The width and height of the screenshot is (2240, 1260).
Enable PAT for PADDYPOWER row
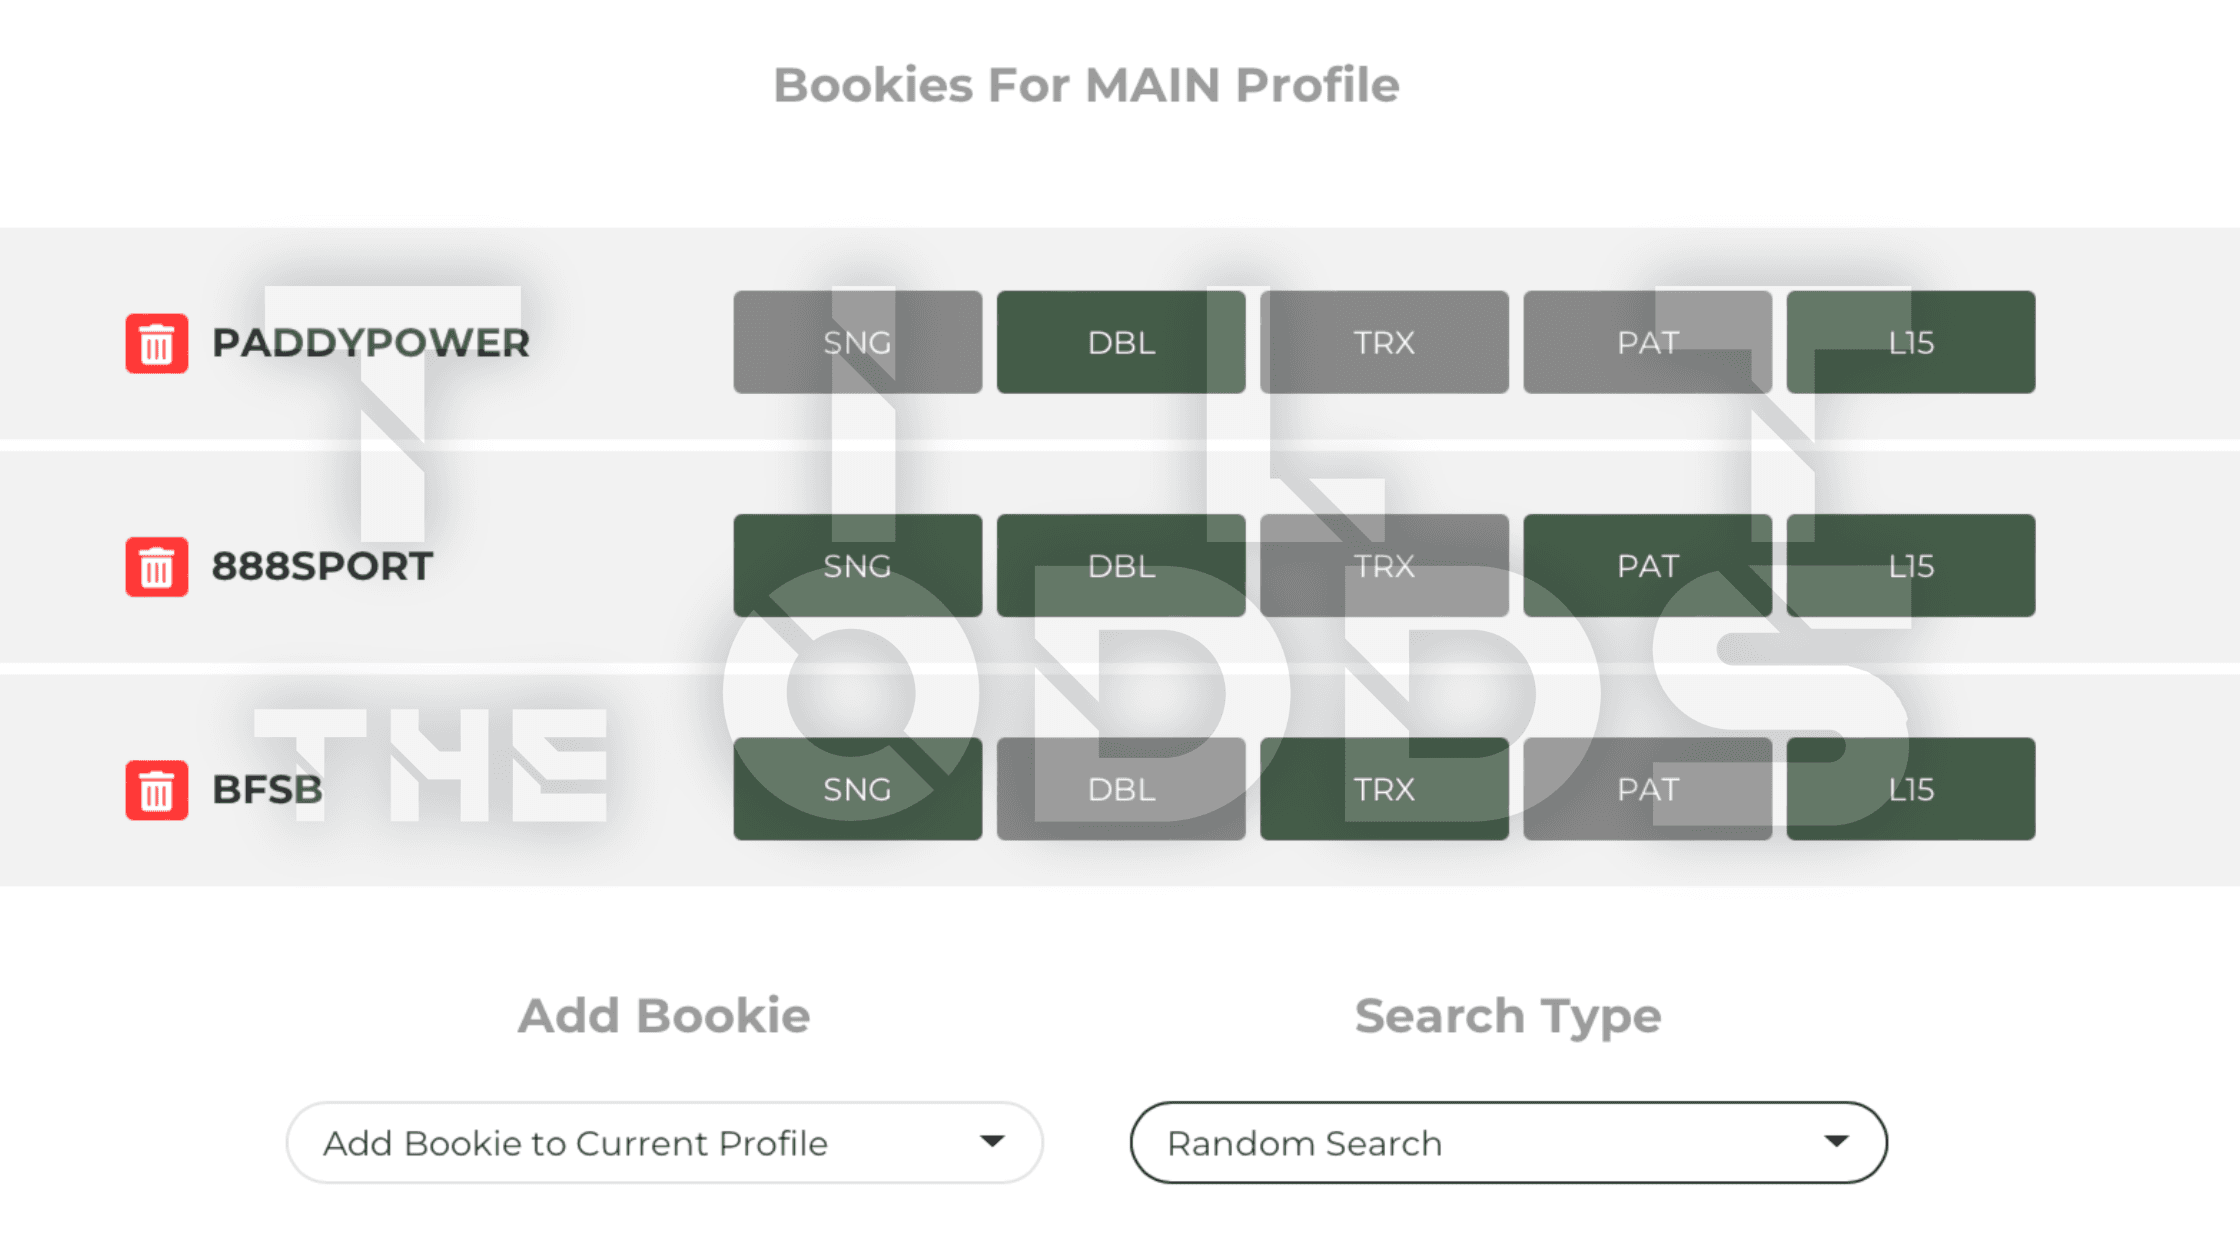(x=1647, y=343)
